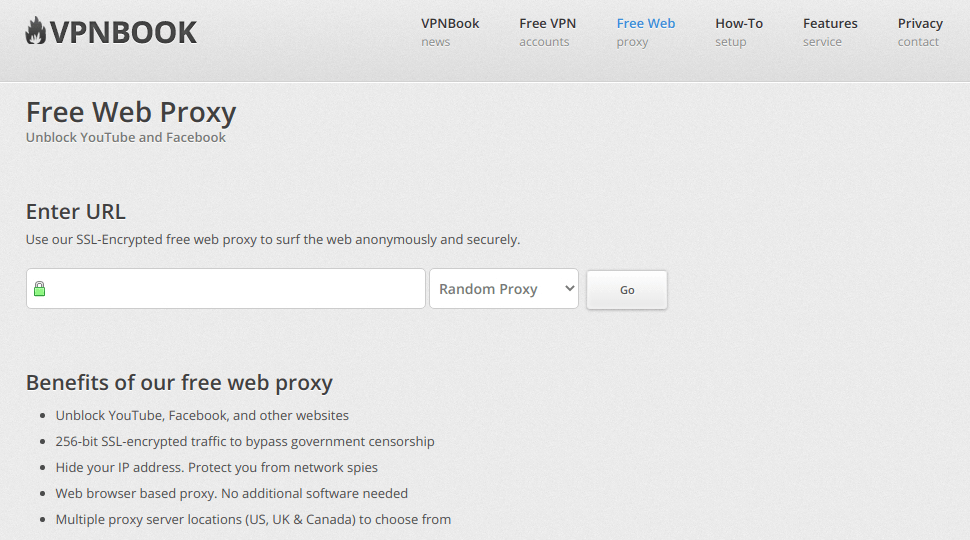This screenshot has height=540, width=970.
Task: Open the Features service menu item
Action: 830,32
